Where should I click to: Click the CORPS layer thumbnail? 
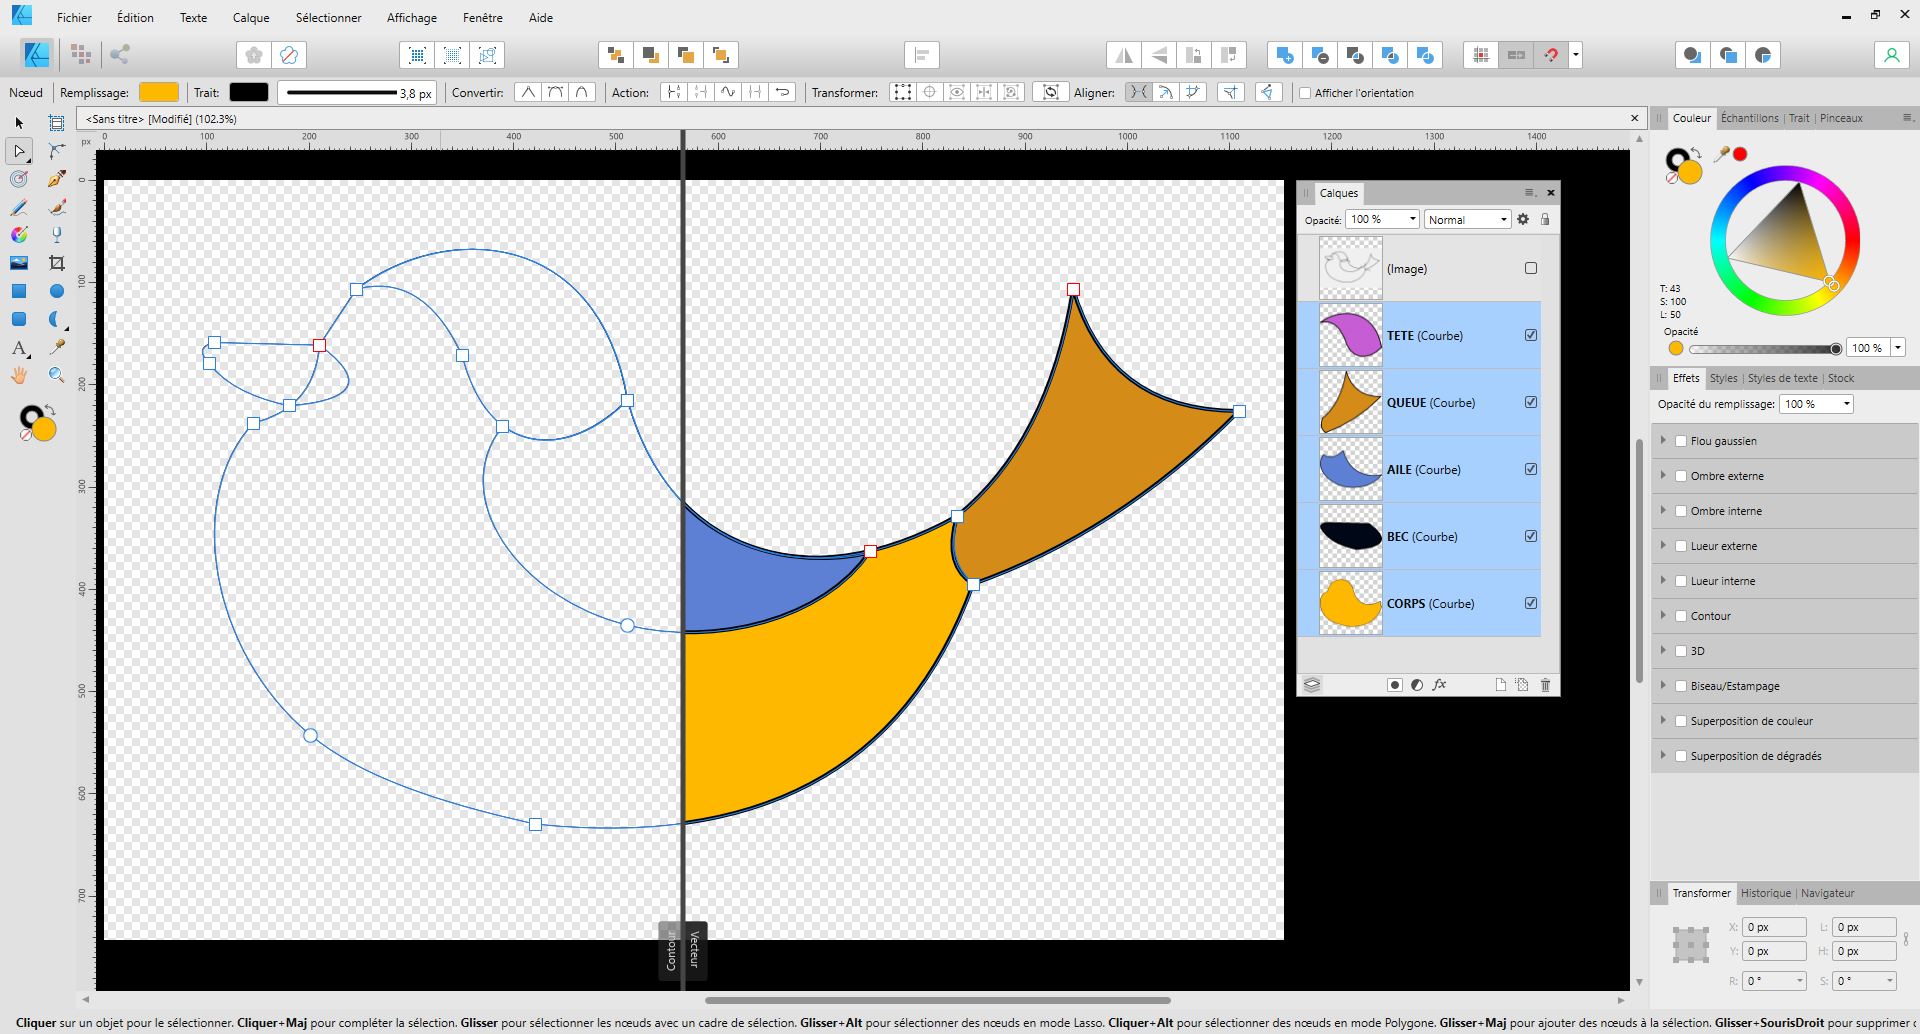coord(1350,603)
